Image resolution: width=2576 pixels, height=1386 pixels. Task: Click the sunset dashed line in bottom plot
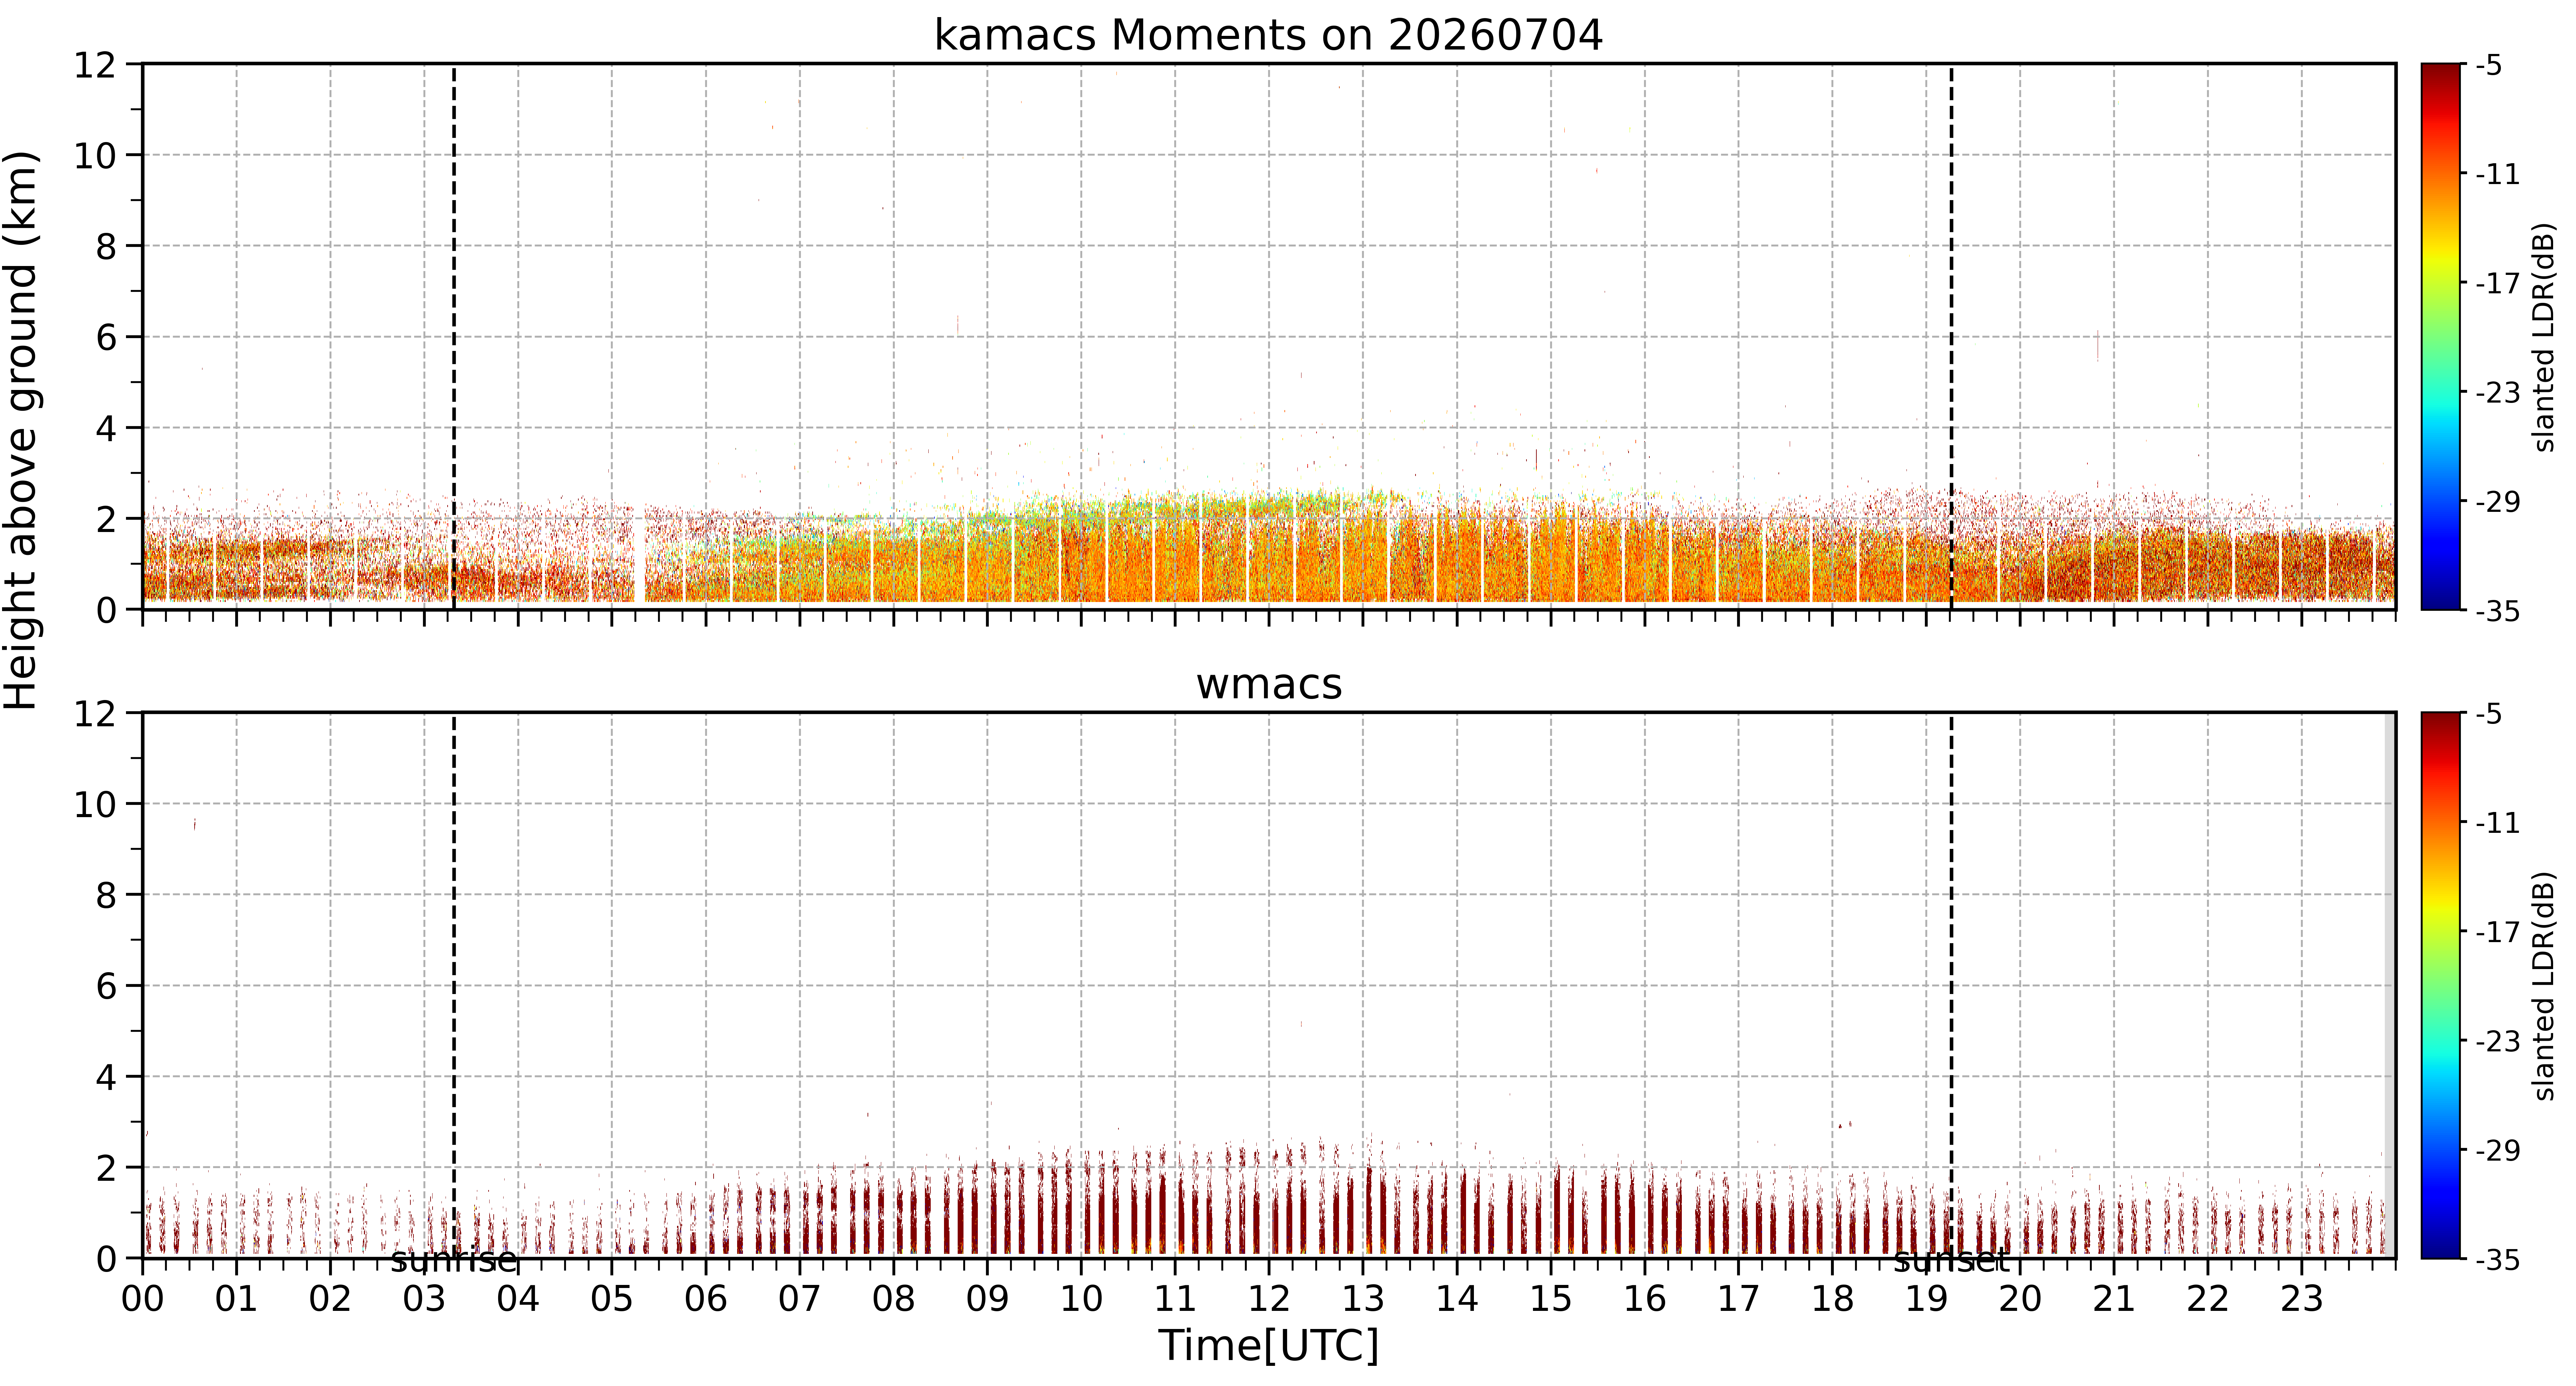pos(1951,986)
